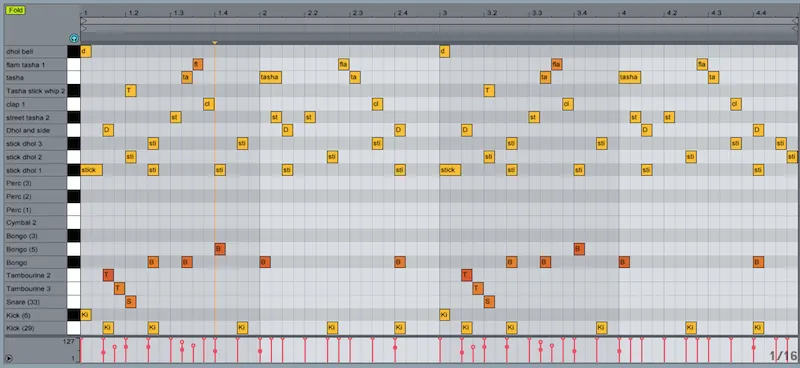
Task: Audition the black piano key beside Kick (6)
Action: point(73,315)
